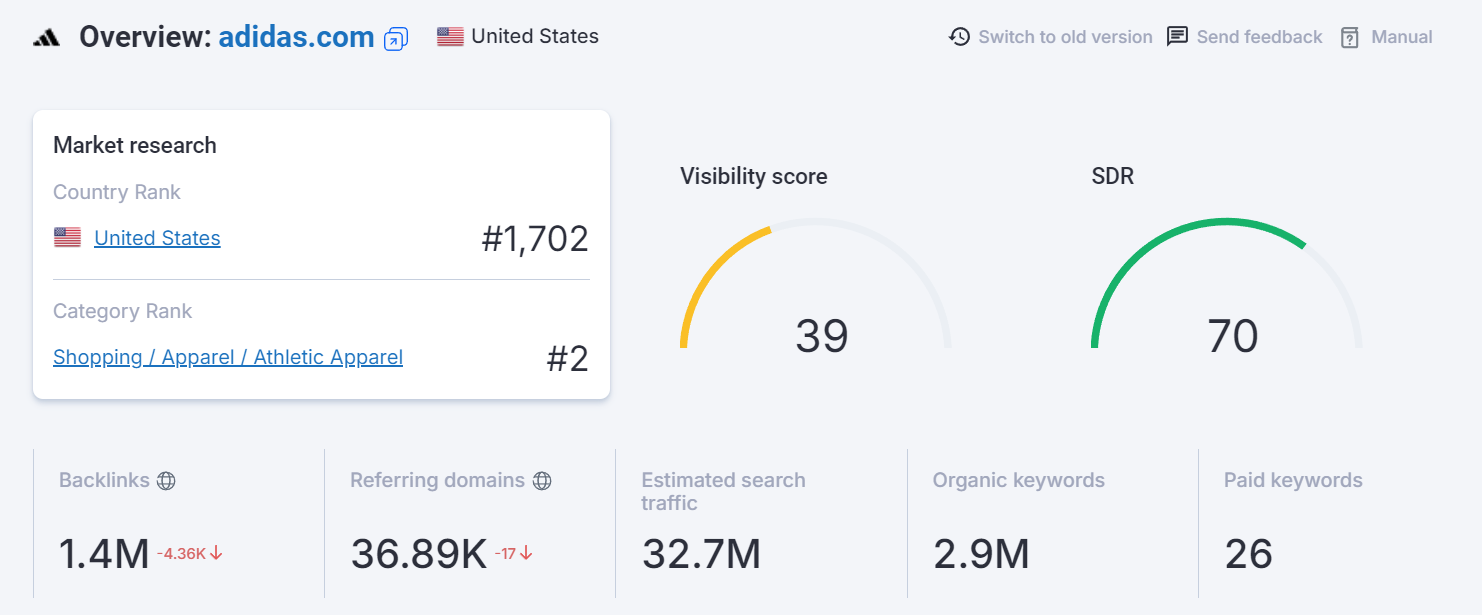Click the globe icon next to Referring domains

[542, 480]
